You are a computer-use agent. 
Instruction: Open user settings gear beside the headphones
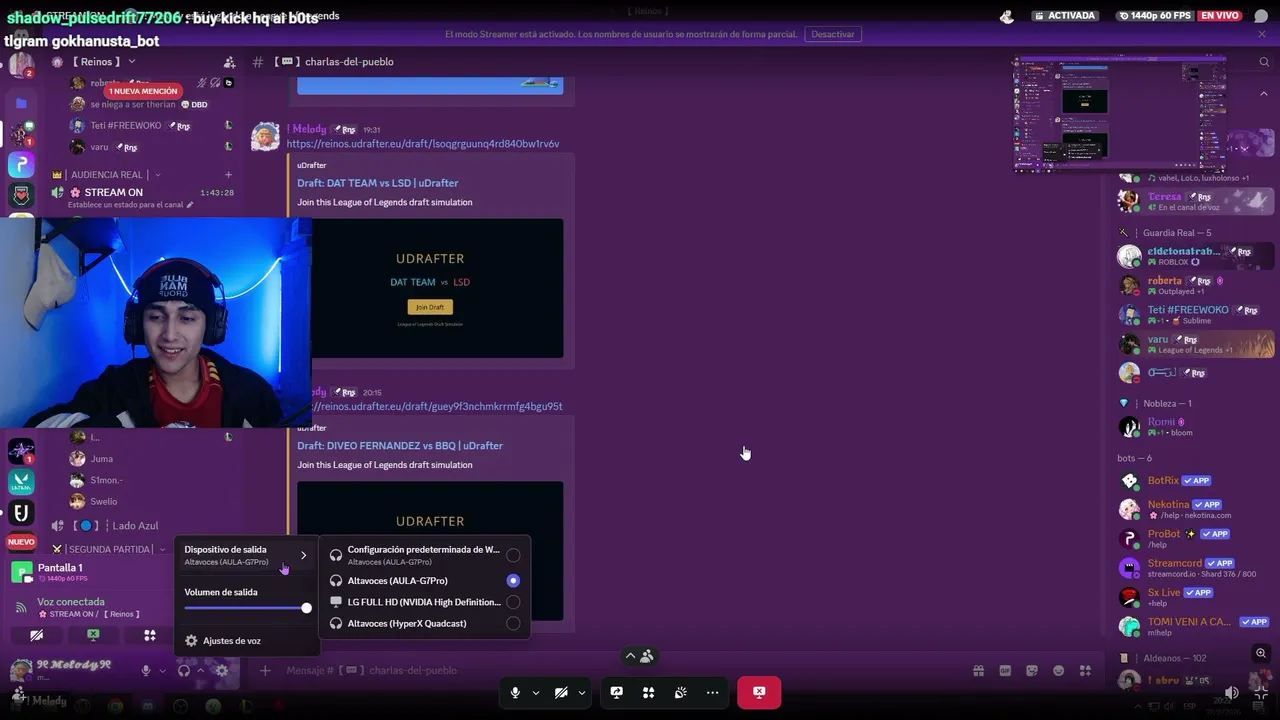tap(222, 671)
